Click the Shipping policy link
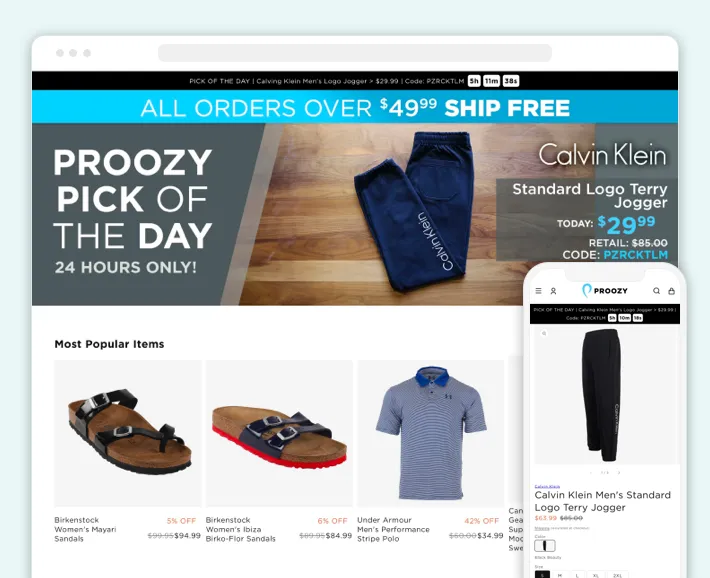 (x=542, y=528)
